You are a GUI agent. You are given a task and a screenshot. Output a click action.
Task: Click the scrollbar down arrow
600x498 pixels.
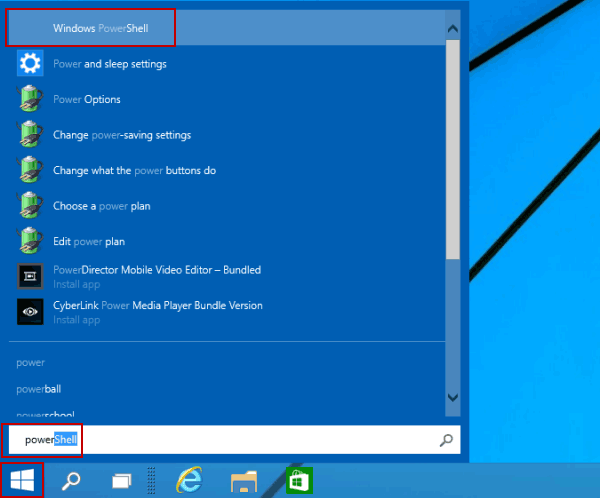pyautogui.click(x=453, y=397)
